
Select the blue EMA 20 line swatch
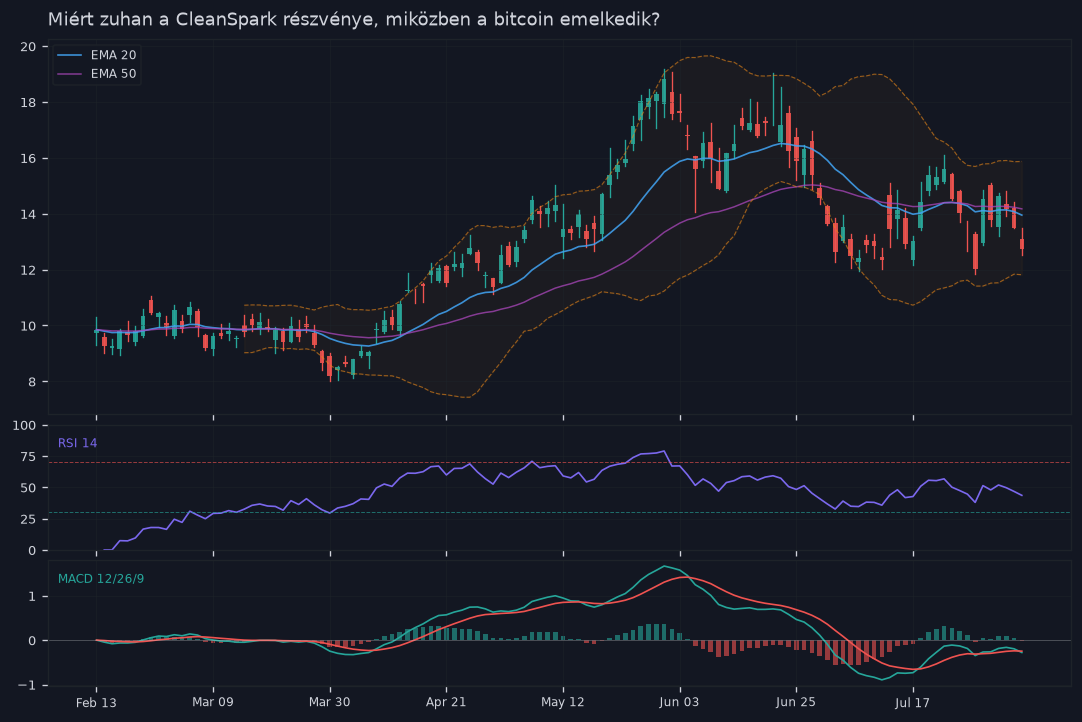coord(69,55)
